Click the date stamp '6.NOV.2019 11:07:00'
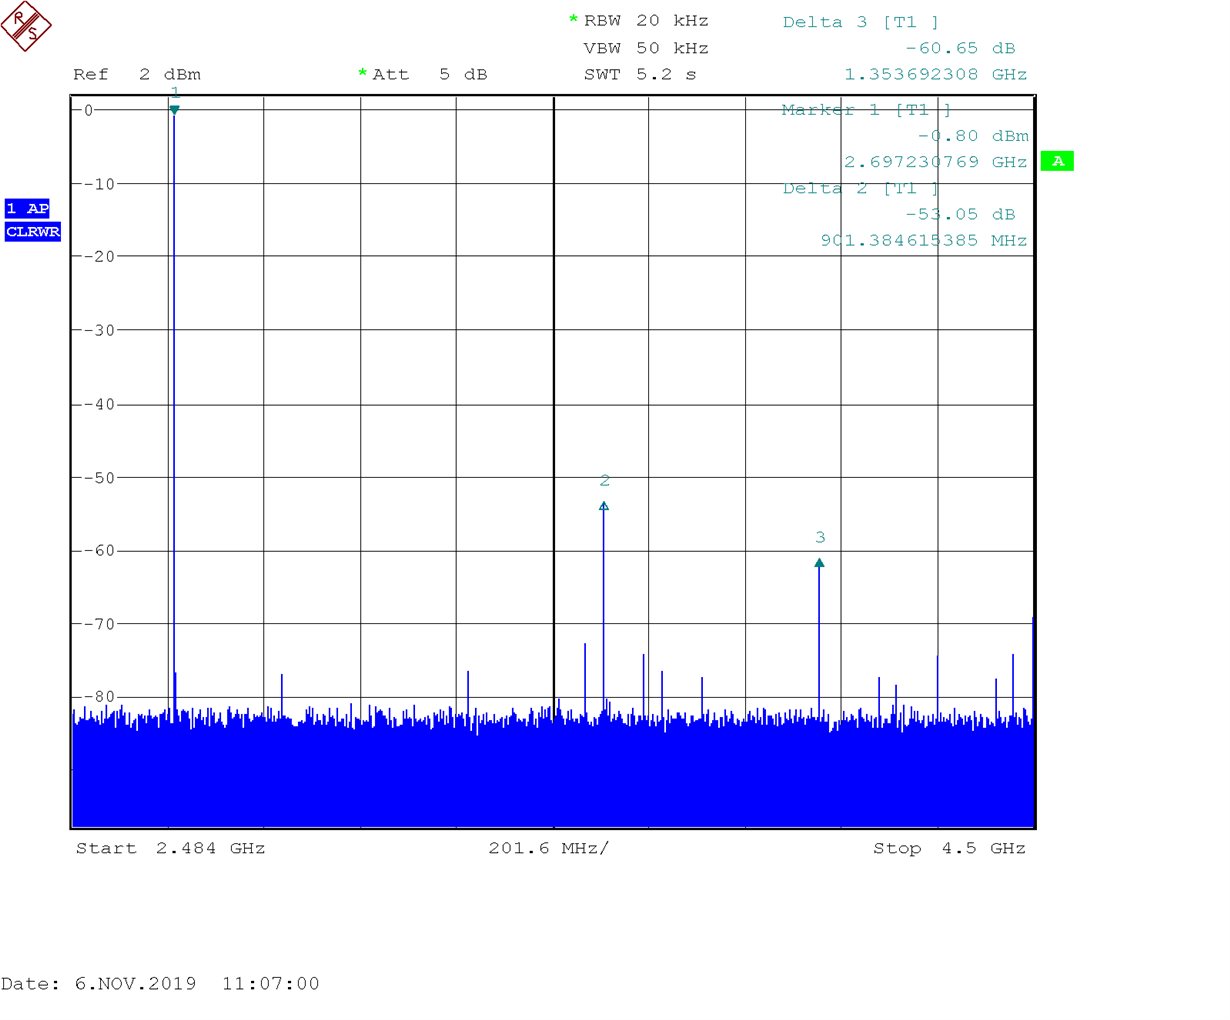 (x=197, y=984)
